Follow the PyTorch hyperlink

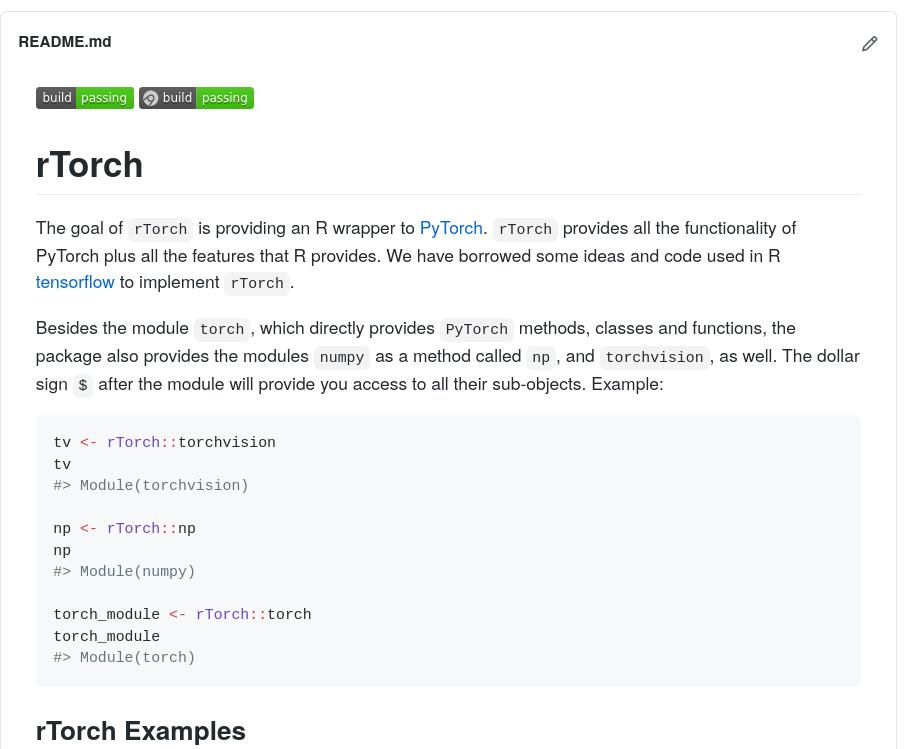tap(451, 228)
